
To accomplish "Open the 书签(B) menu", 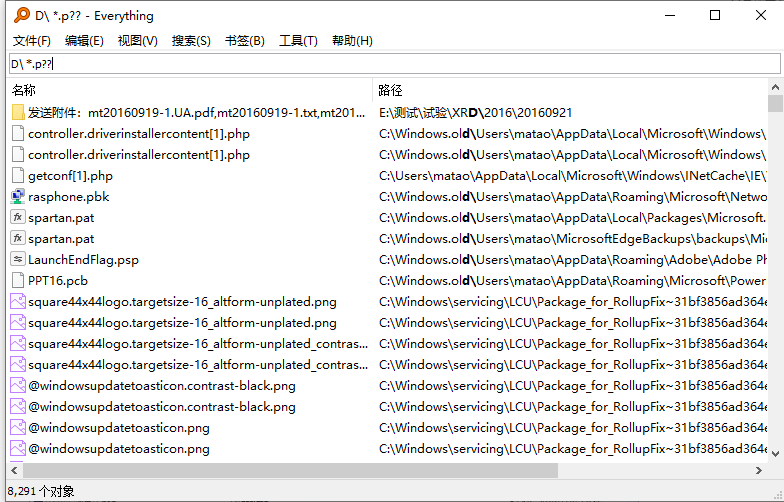I will pos(244,41).
